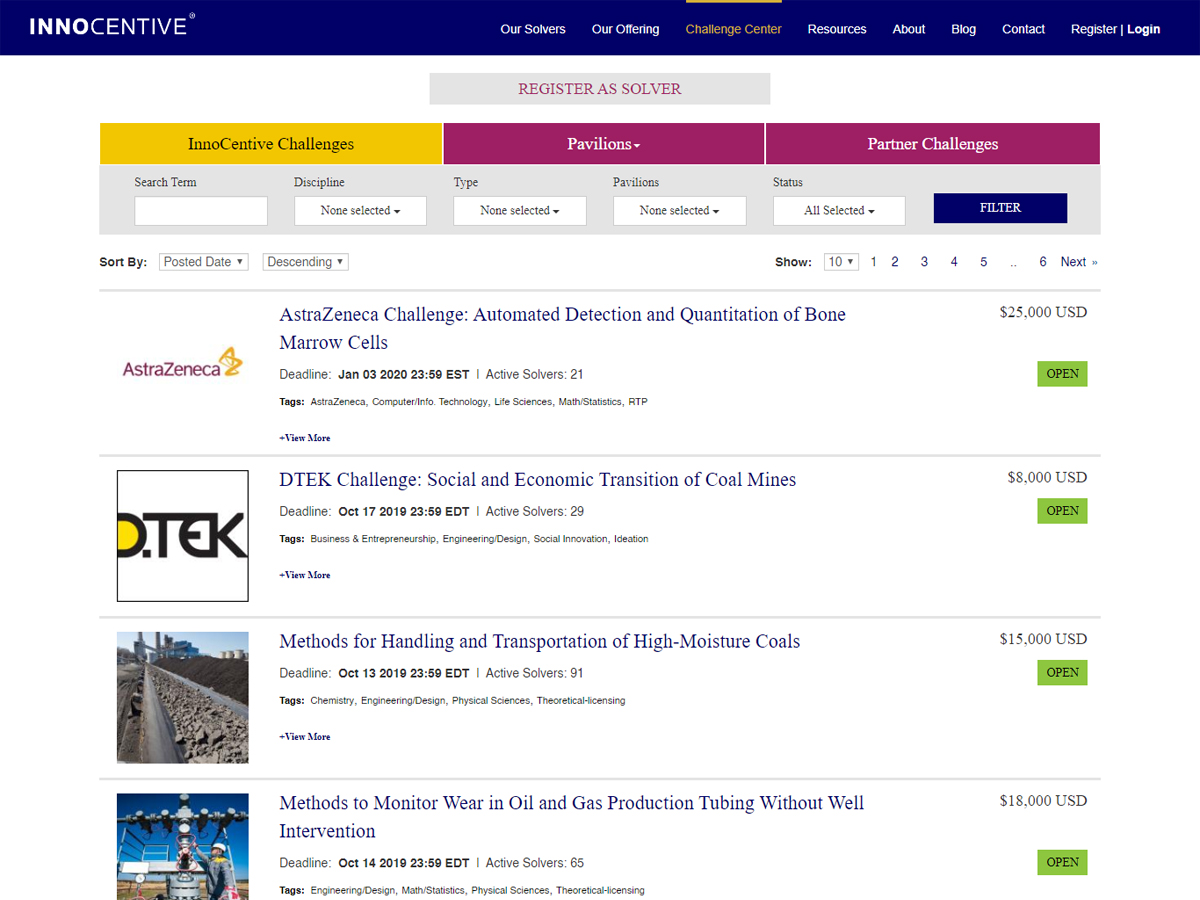Expand View More under AstraZeneca challenge

(305, 438)
